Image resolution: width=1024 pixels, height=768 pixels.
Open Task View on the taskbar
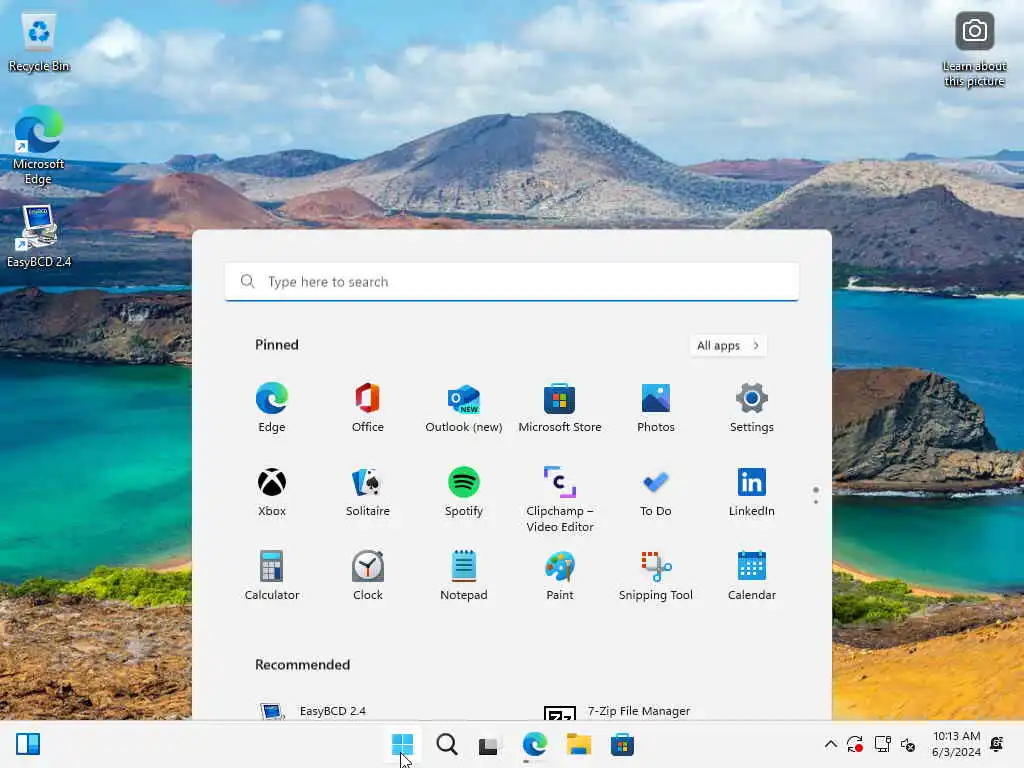(x=488, y=745)
